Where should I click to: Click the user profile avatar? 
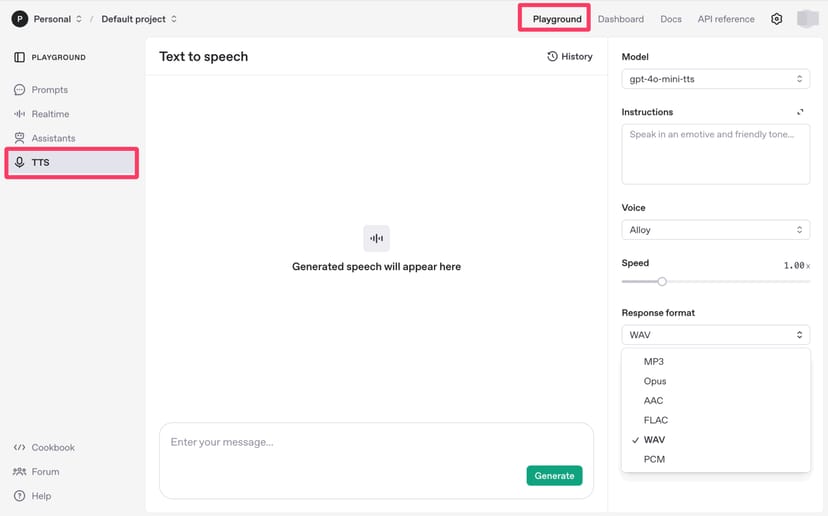[x=807, y=19]
